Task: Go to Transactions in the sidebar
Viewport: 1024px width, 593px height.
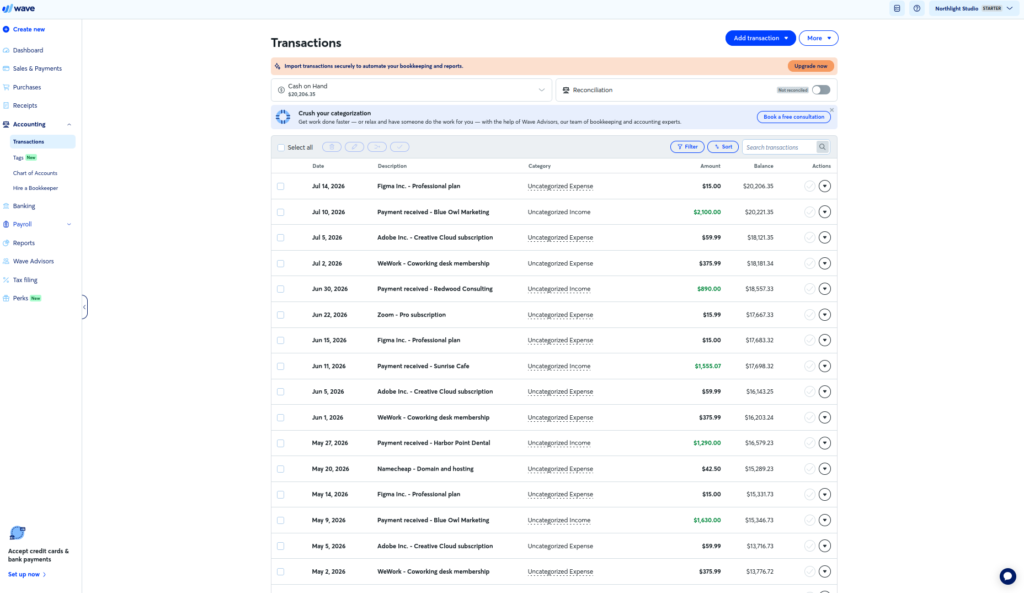Action: (x=42, y=142)
